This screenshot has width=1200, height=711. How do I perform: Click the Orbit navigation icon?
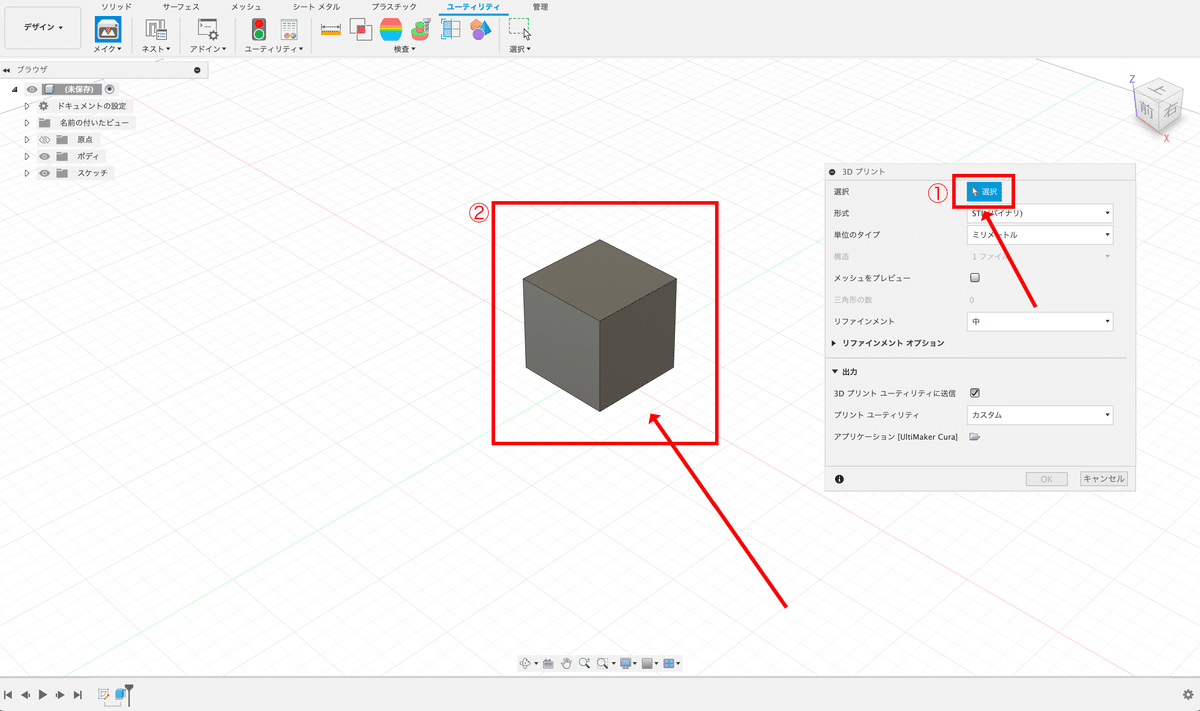(x=525, y=663)
